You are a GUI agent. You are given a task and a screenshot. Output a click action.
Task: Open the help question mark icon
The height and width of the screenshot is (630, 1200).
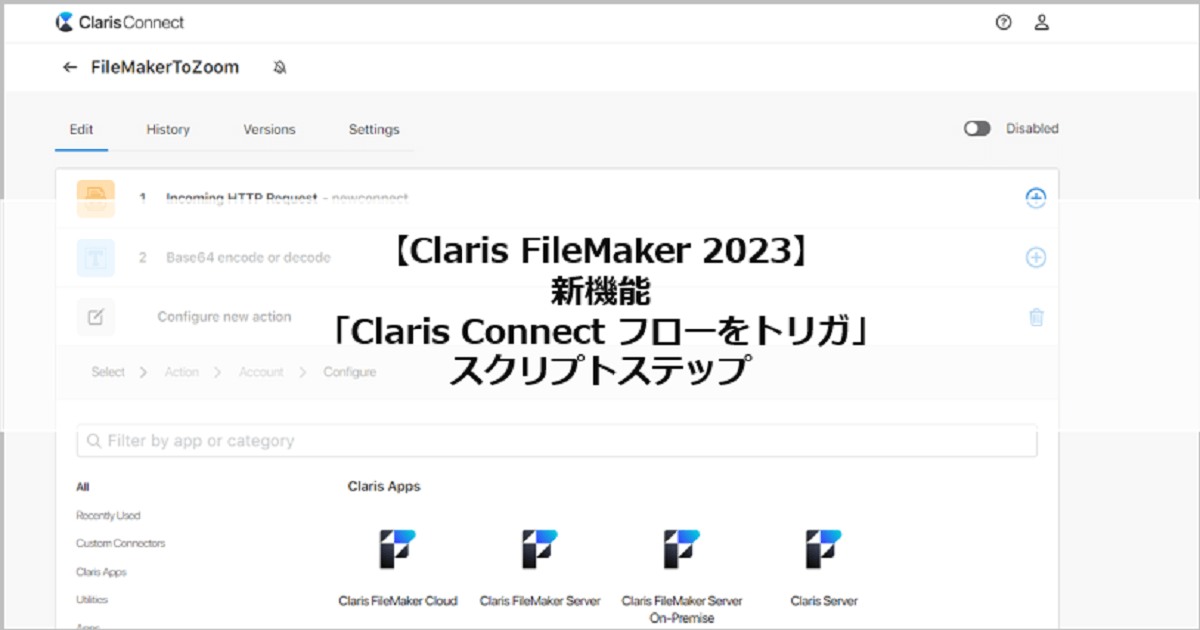pos(1004,22)
